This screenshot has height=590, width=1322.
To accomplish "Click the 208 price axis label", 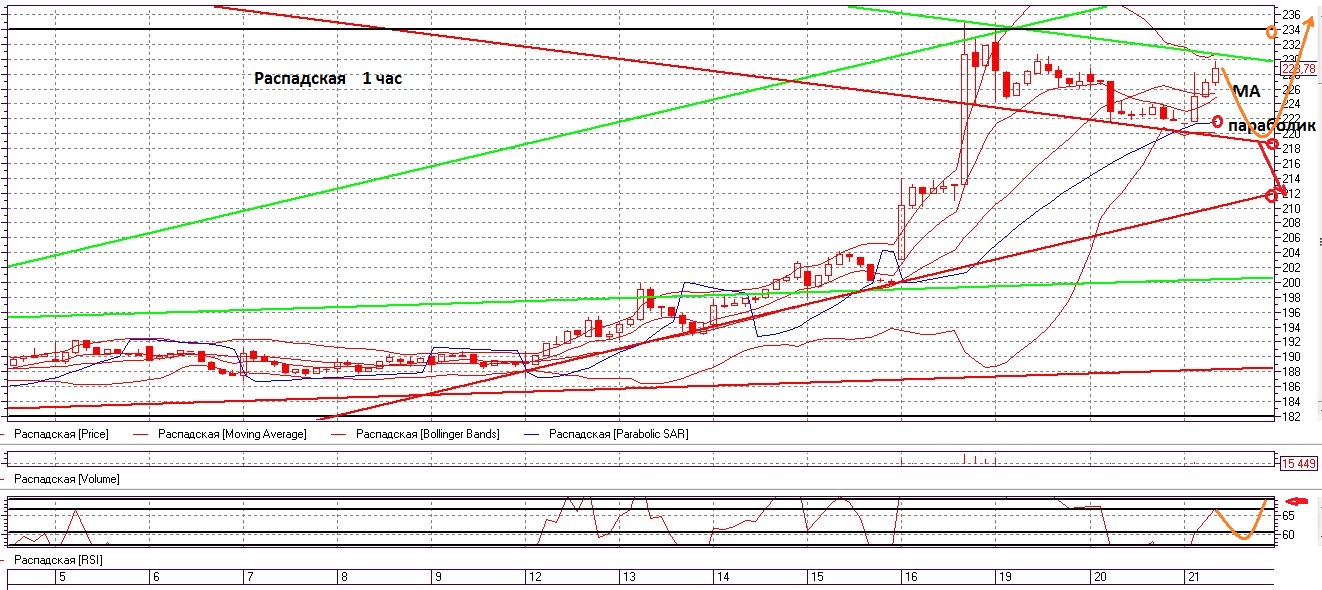I will [1290, 223].
